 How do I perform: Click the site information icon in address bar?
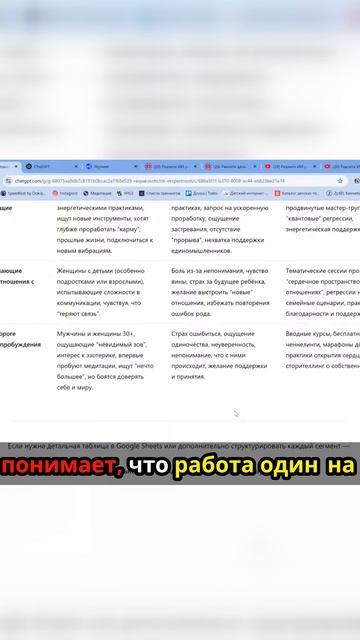pos(8,181)
